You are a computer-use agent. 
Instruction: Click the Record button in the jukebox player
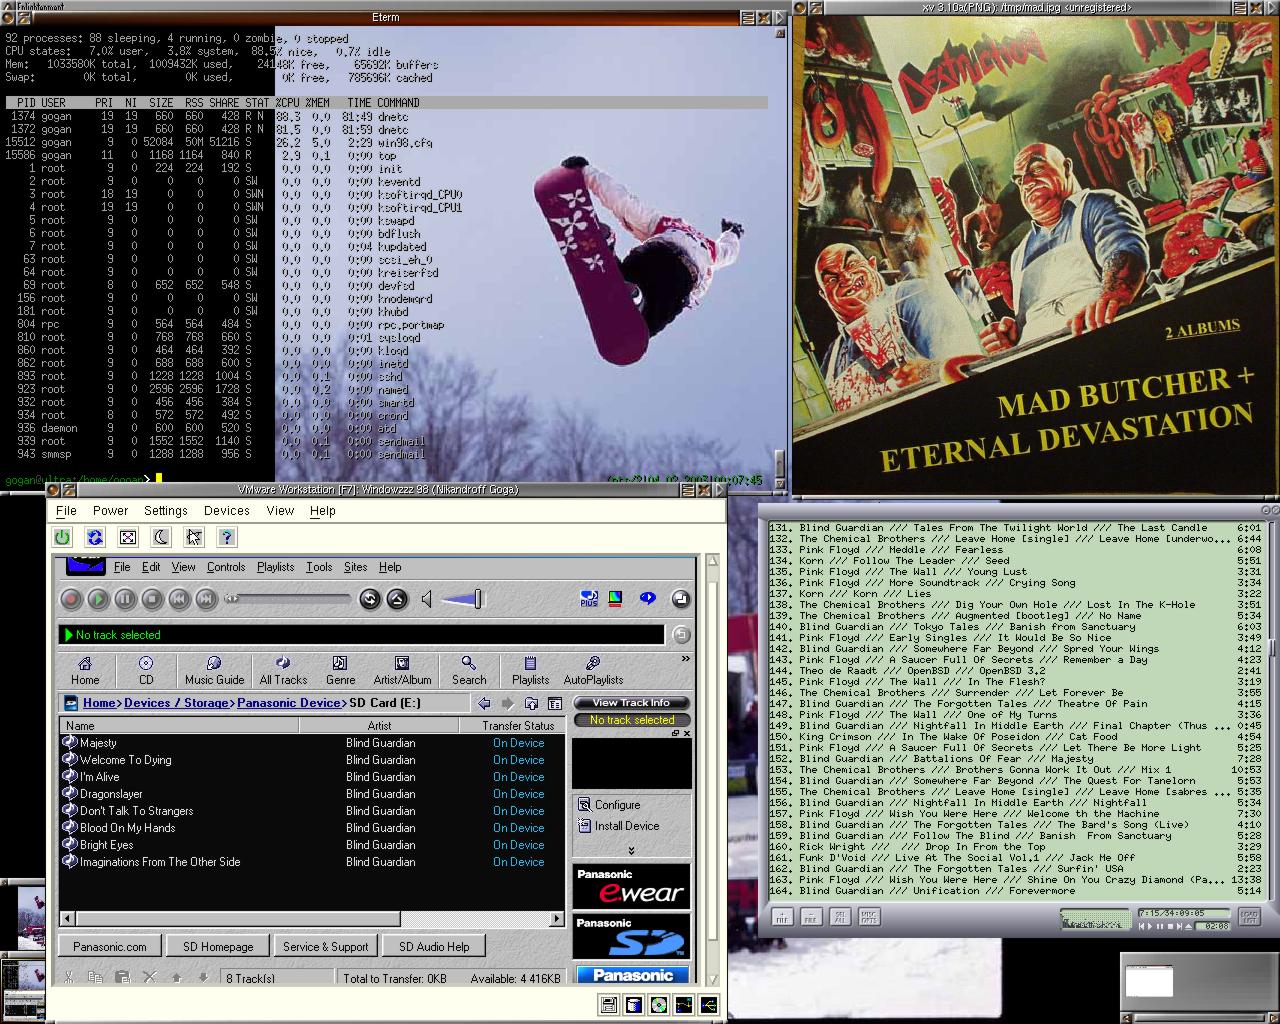pos(71,599)
